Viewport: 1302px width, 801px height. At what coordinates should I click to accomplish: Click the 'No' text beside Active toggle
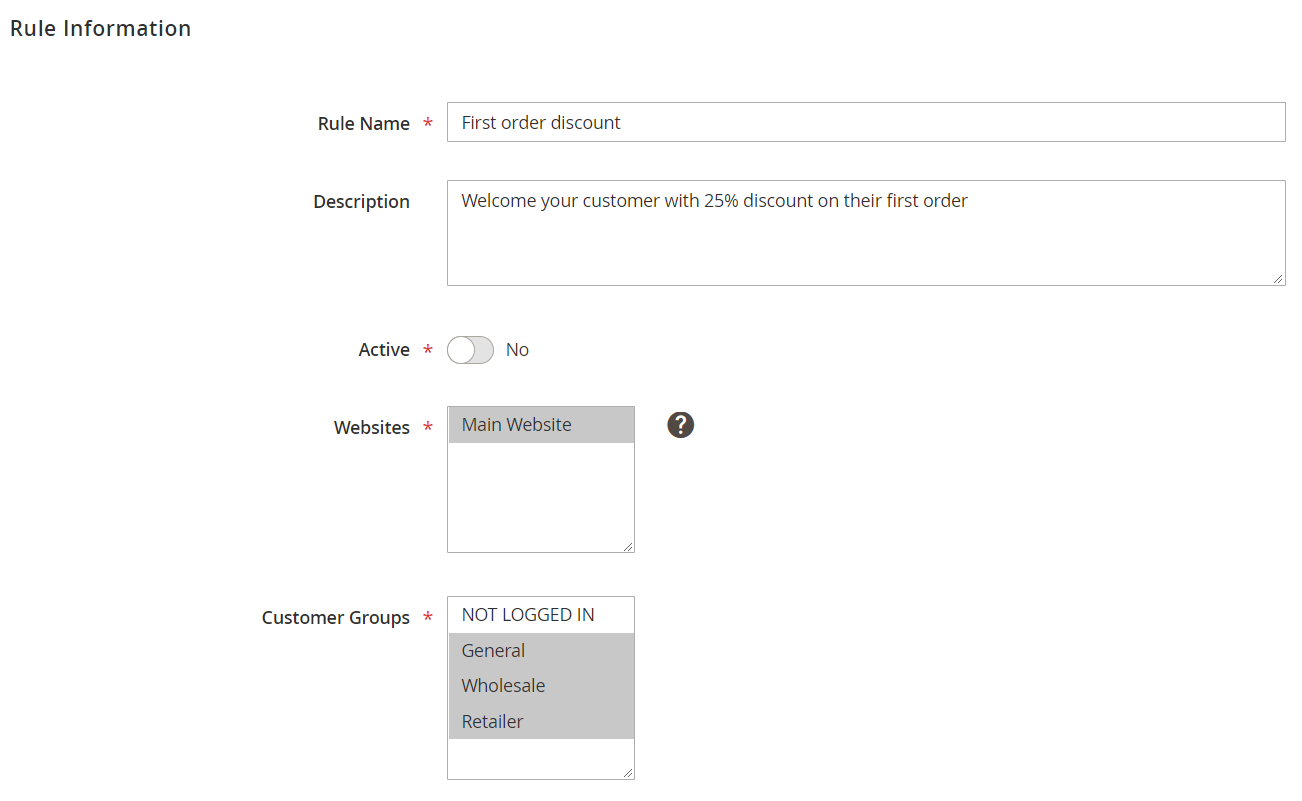pos(517,350)
